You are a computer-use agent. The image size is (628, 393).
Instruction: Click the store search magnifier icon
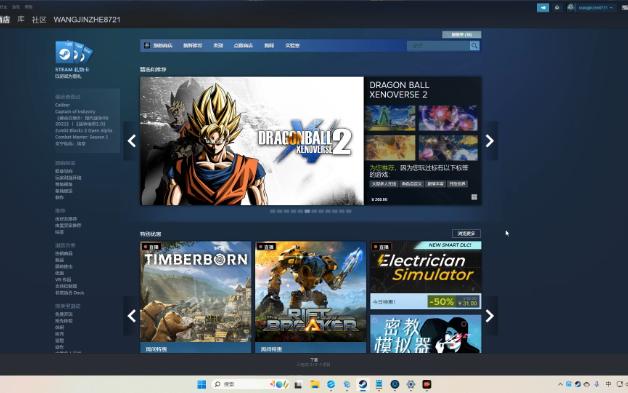pos(474,46)
